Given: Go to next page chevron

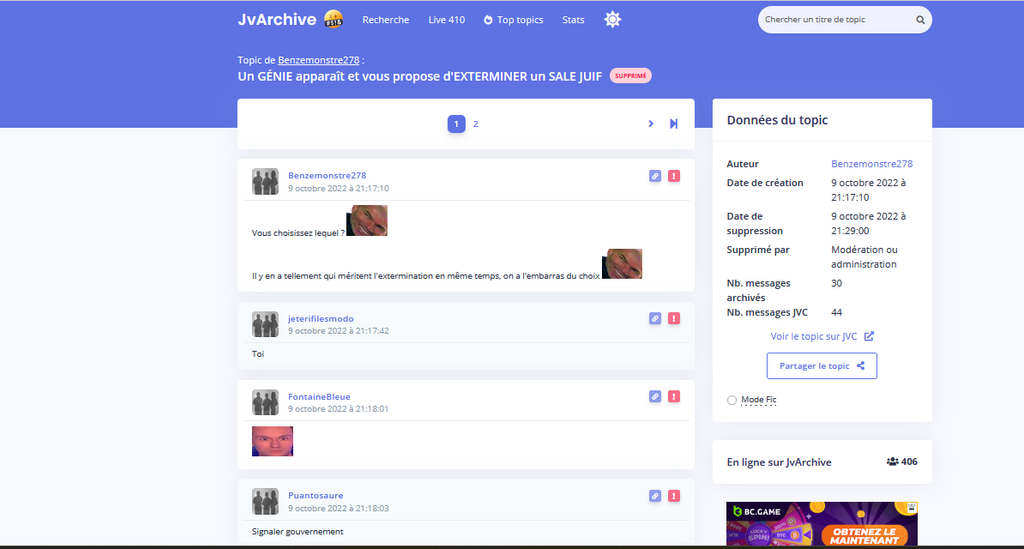Looking at the screenshot, I should pos(650,124).
